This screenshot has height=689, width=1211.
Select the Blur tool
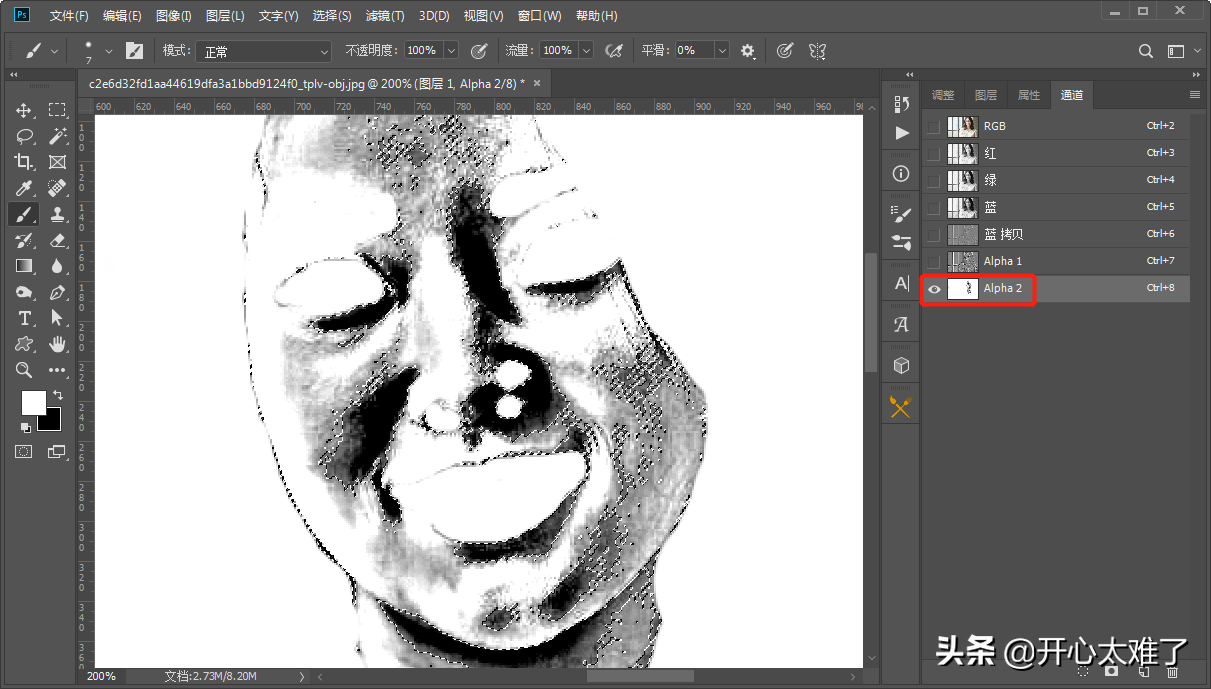click(x=57, y=266)
